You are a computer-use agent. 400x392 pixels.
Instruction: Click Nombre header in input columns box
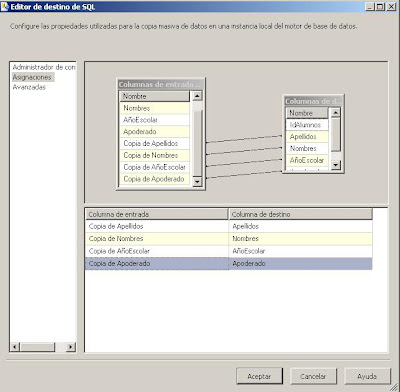pyautogui.click(x=154, y=96)
